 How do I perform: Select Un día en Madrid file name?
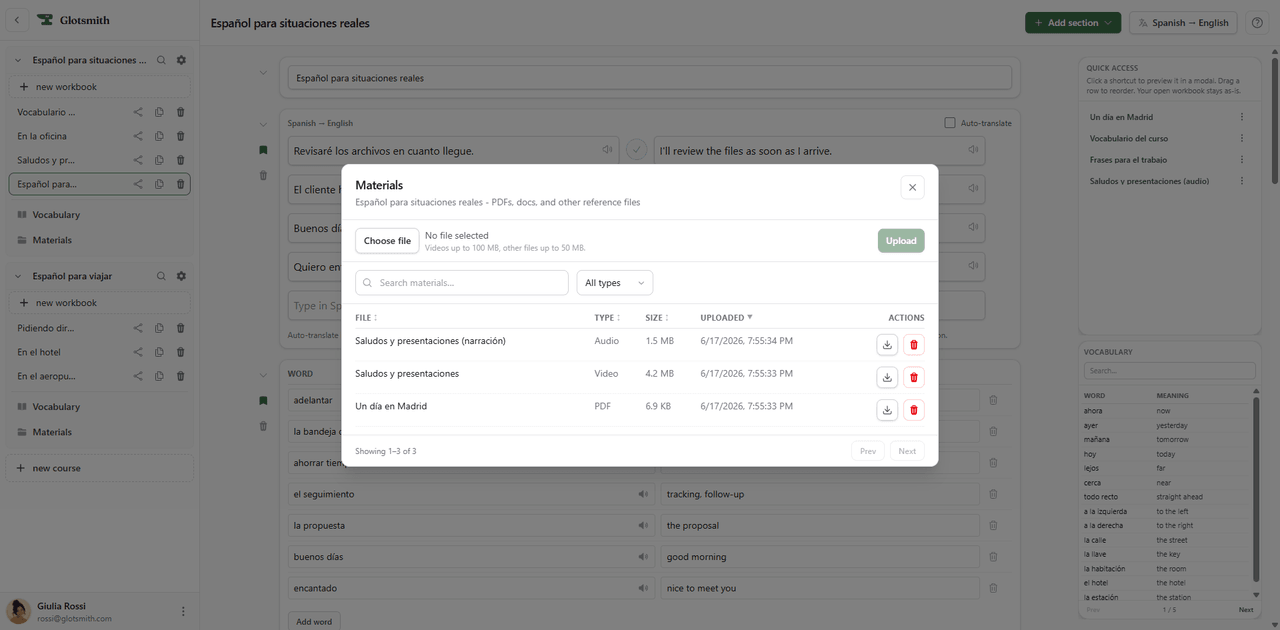coord(391,406)
